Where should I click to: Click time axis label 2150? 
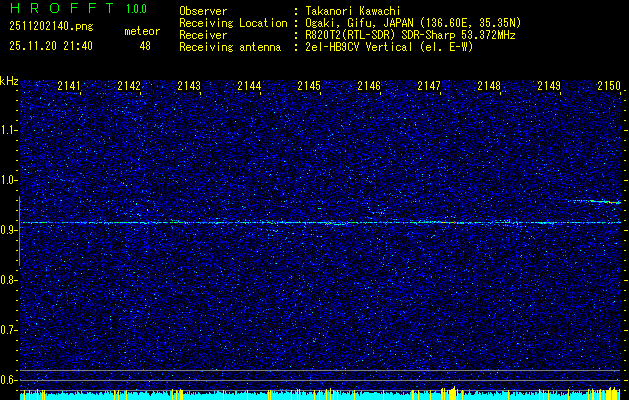point(609,86)
